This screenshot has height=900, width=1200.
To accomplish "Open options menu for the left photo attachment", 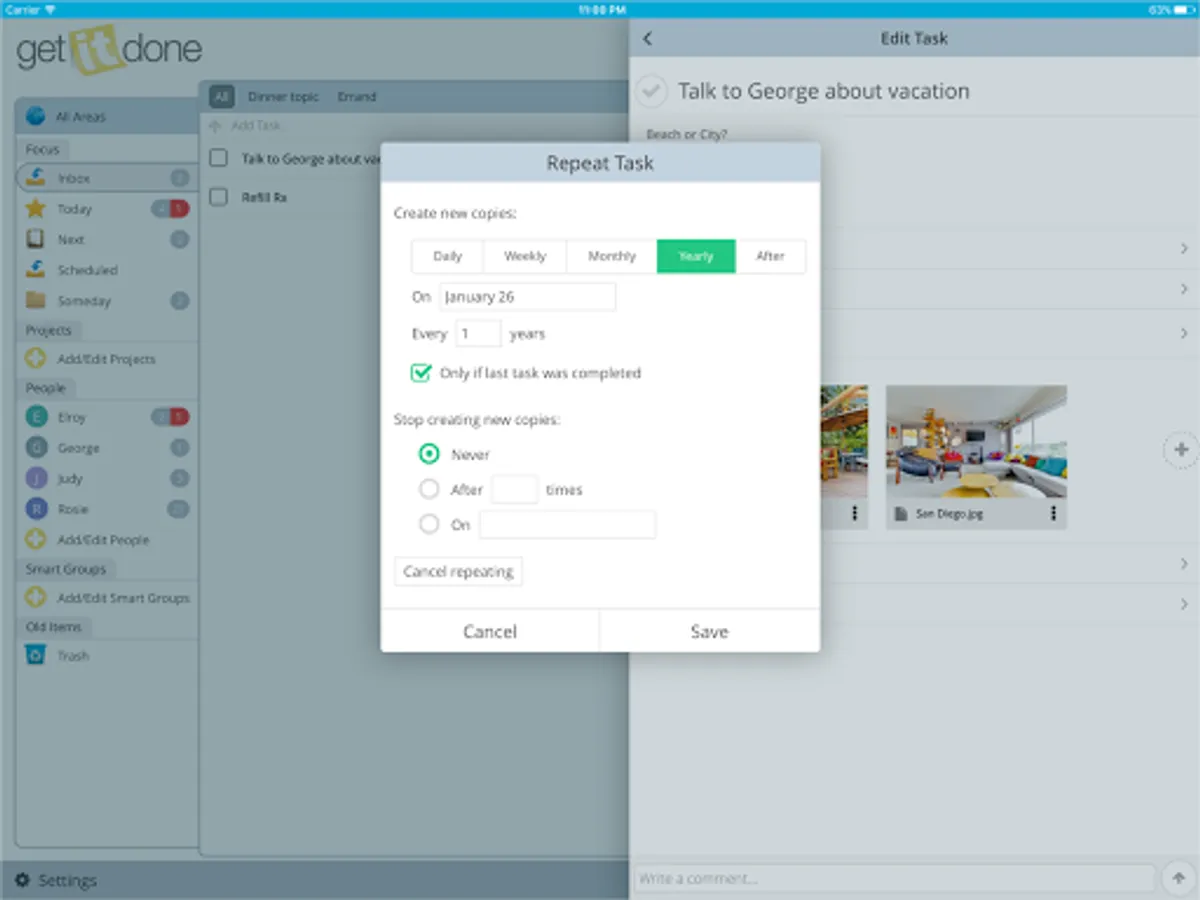I will pos(855,513).
